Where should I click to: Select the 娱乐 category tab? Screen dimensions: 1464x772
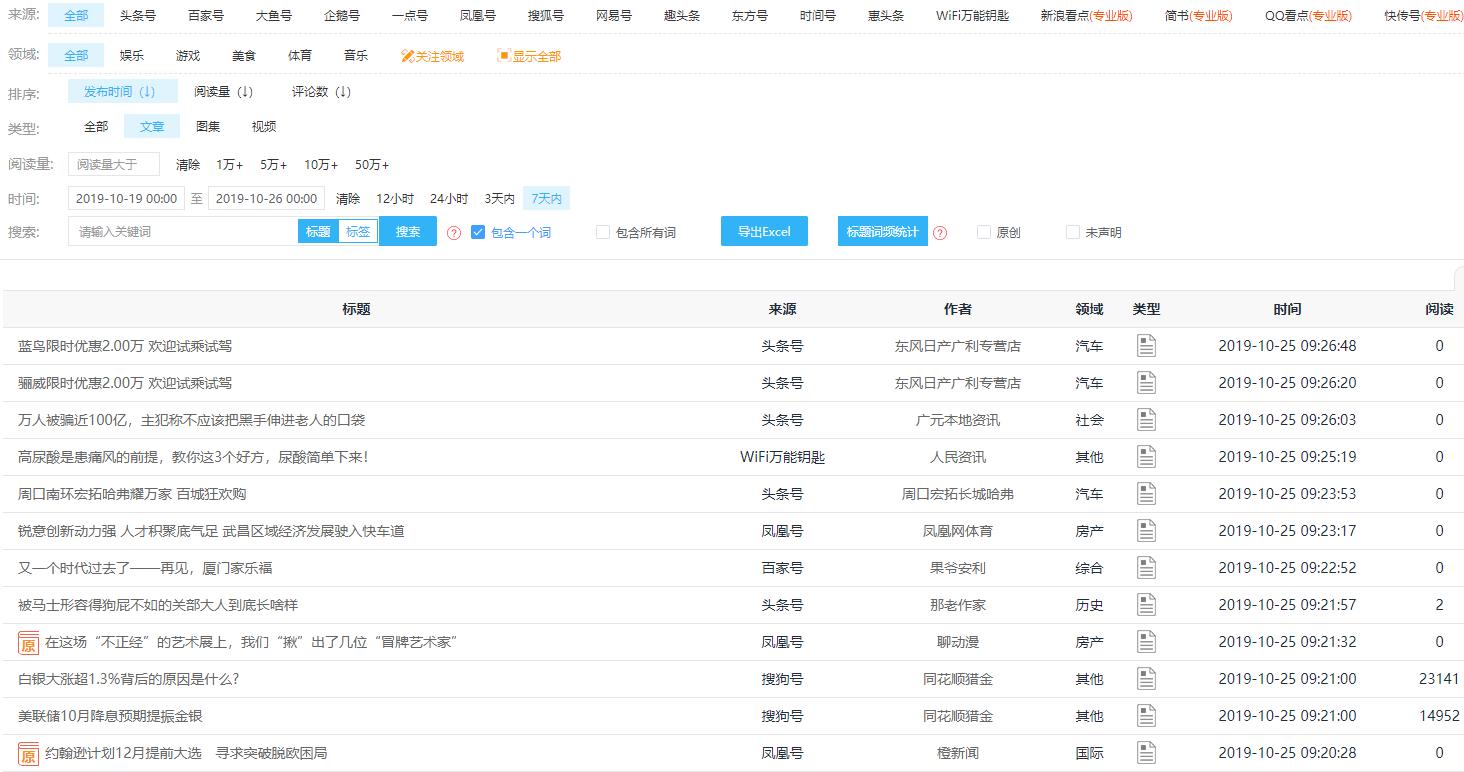click(131, 56)
